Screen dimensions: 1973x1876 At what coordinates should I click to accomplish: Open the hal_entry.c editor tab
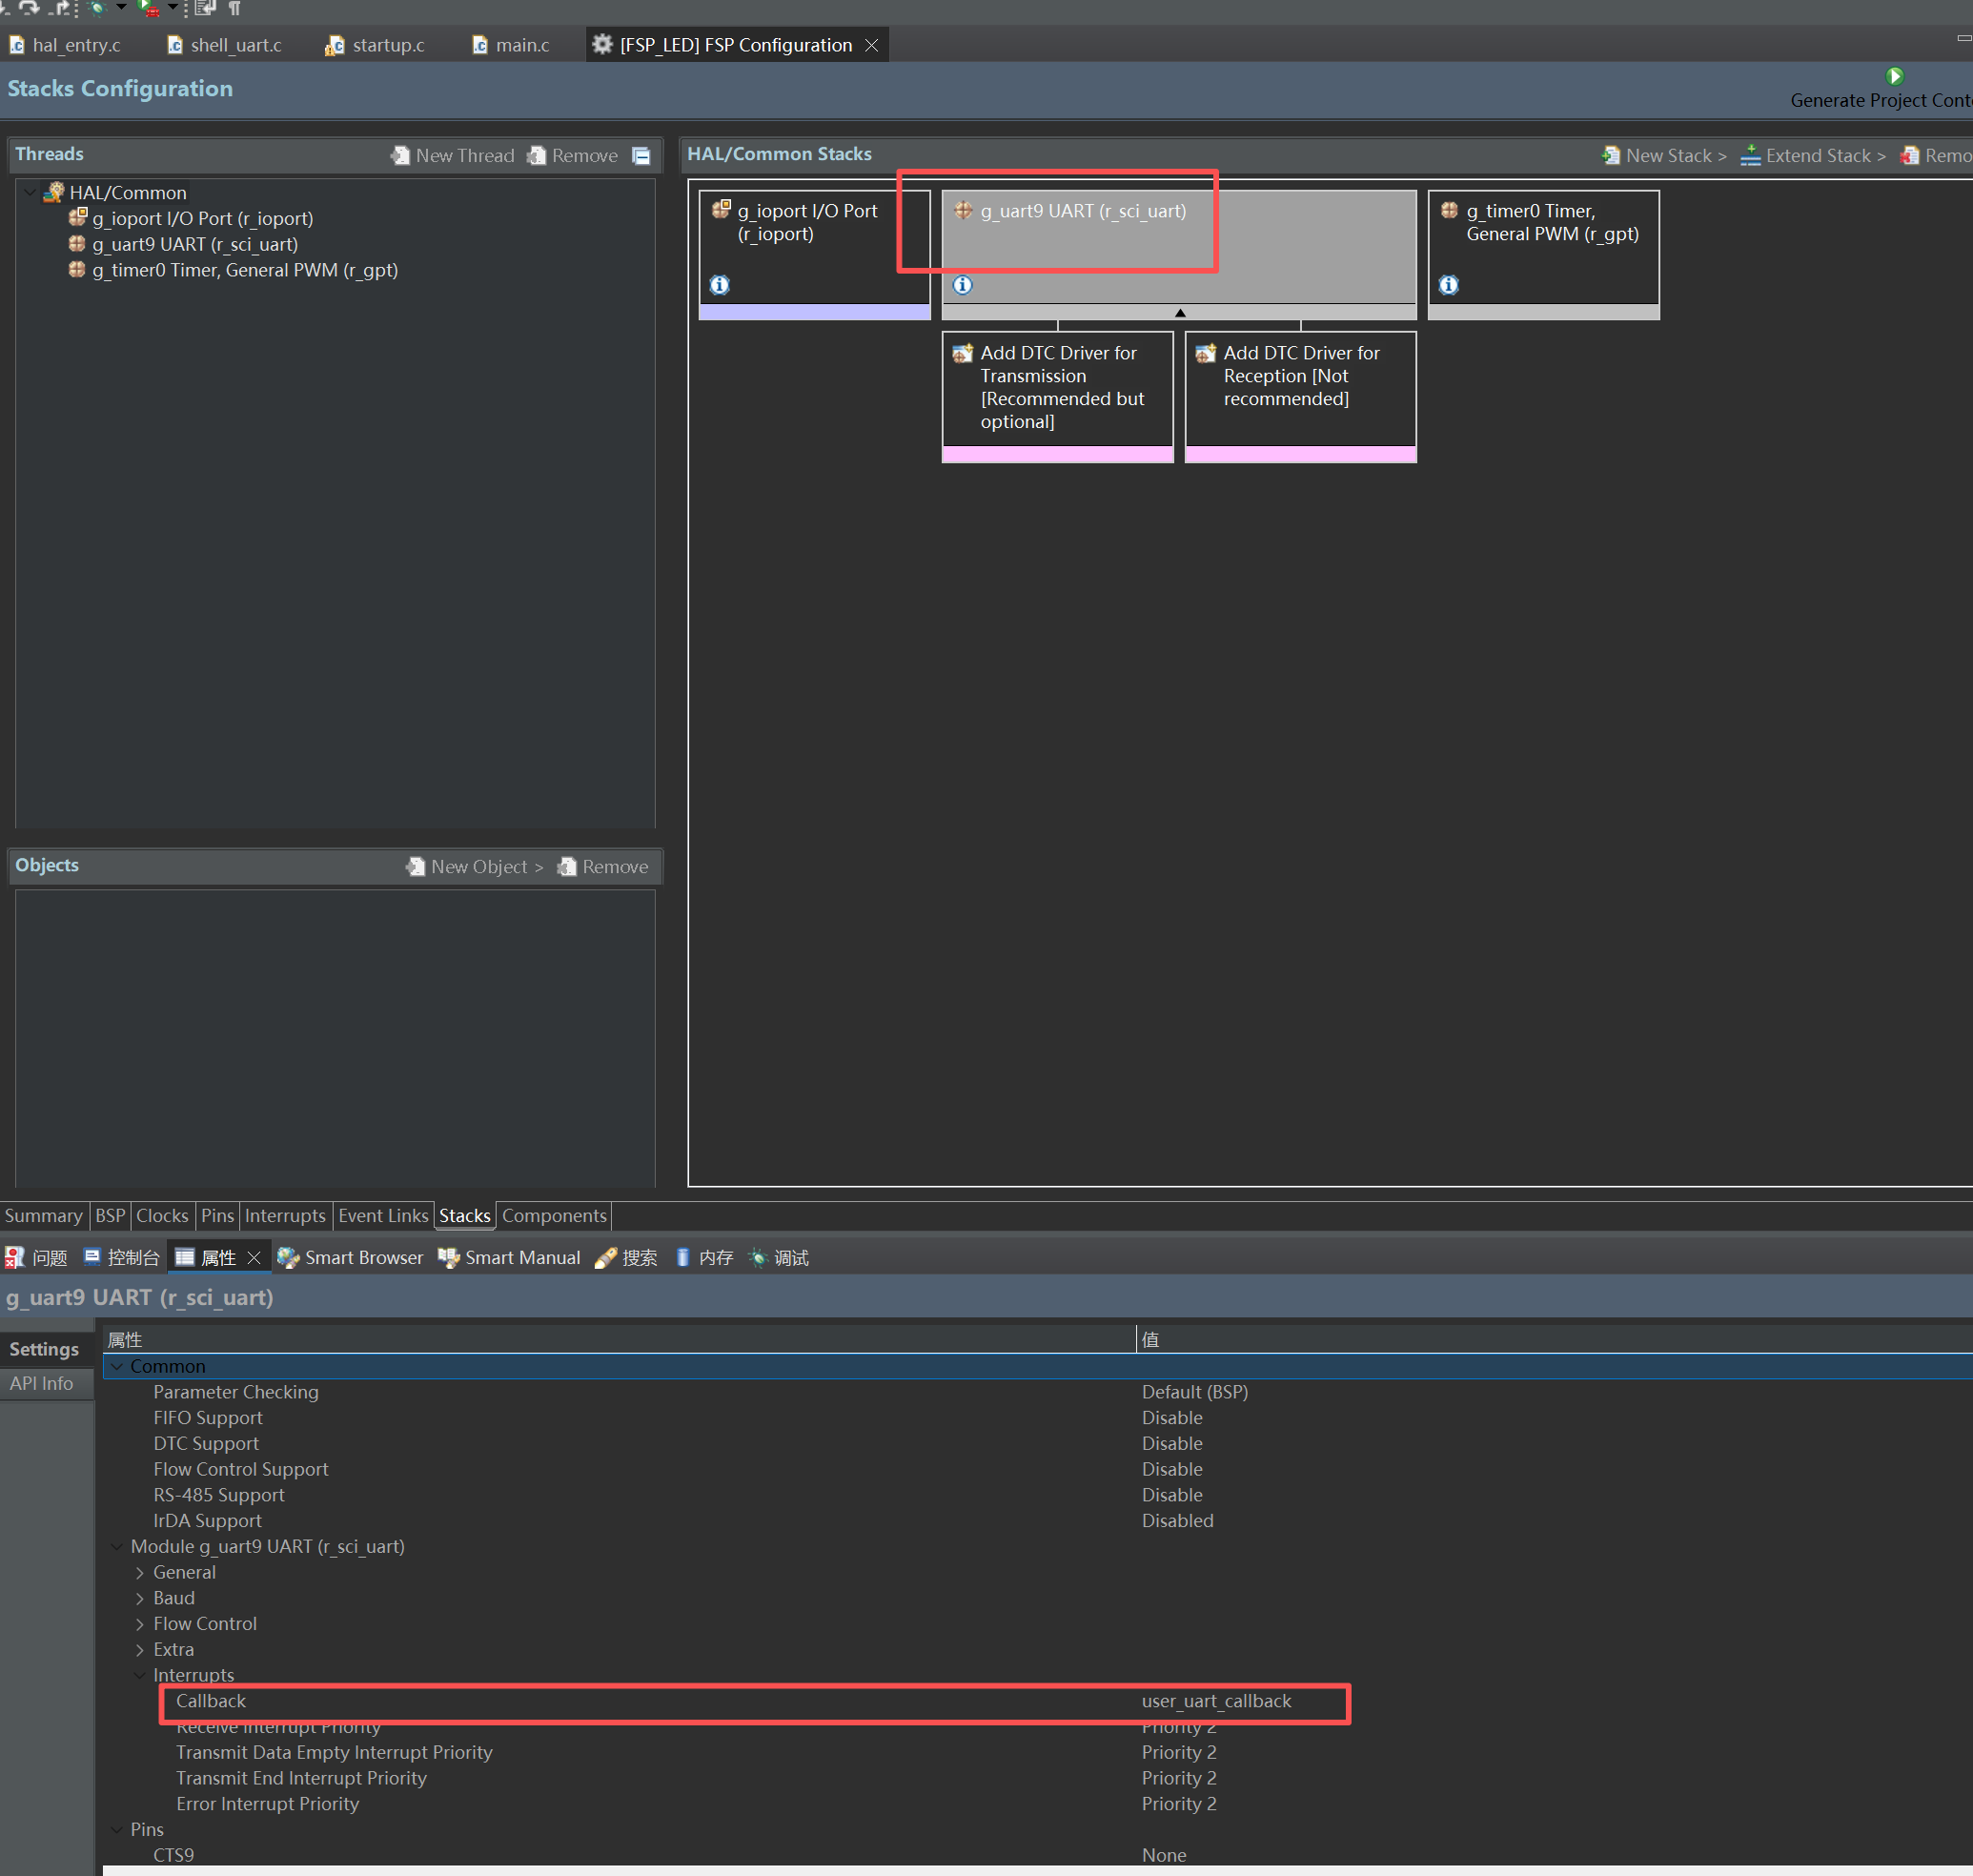coord(65,45)
